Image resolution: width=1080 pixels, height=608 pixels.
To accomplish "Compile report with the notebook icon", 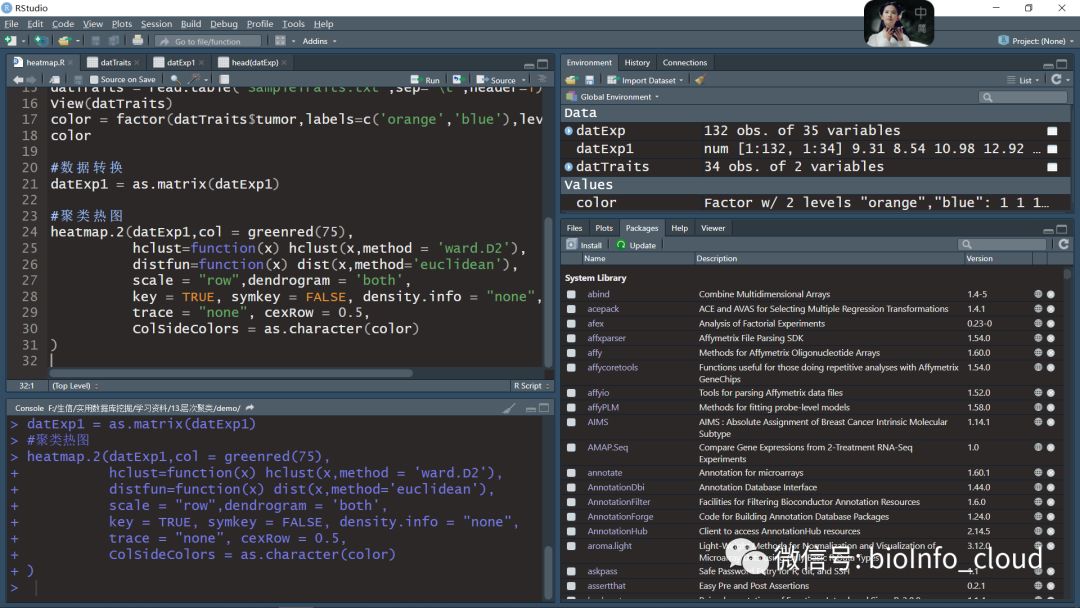I will click(x=224, y=80).
